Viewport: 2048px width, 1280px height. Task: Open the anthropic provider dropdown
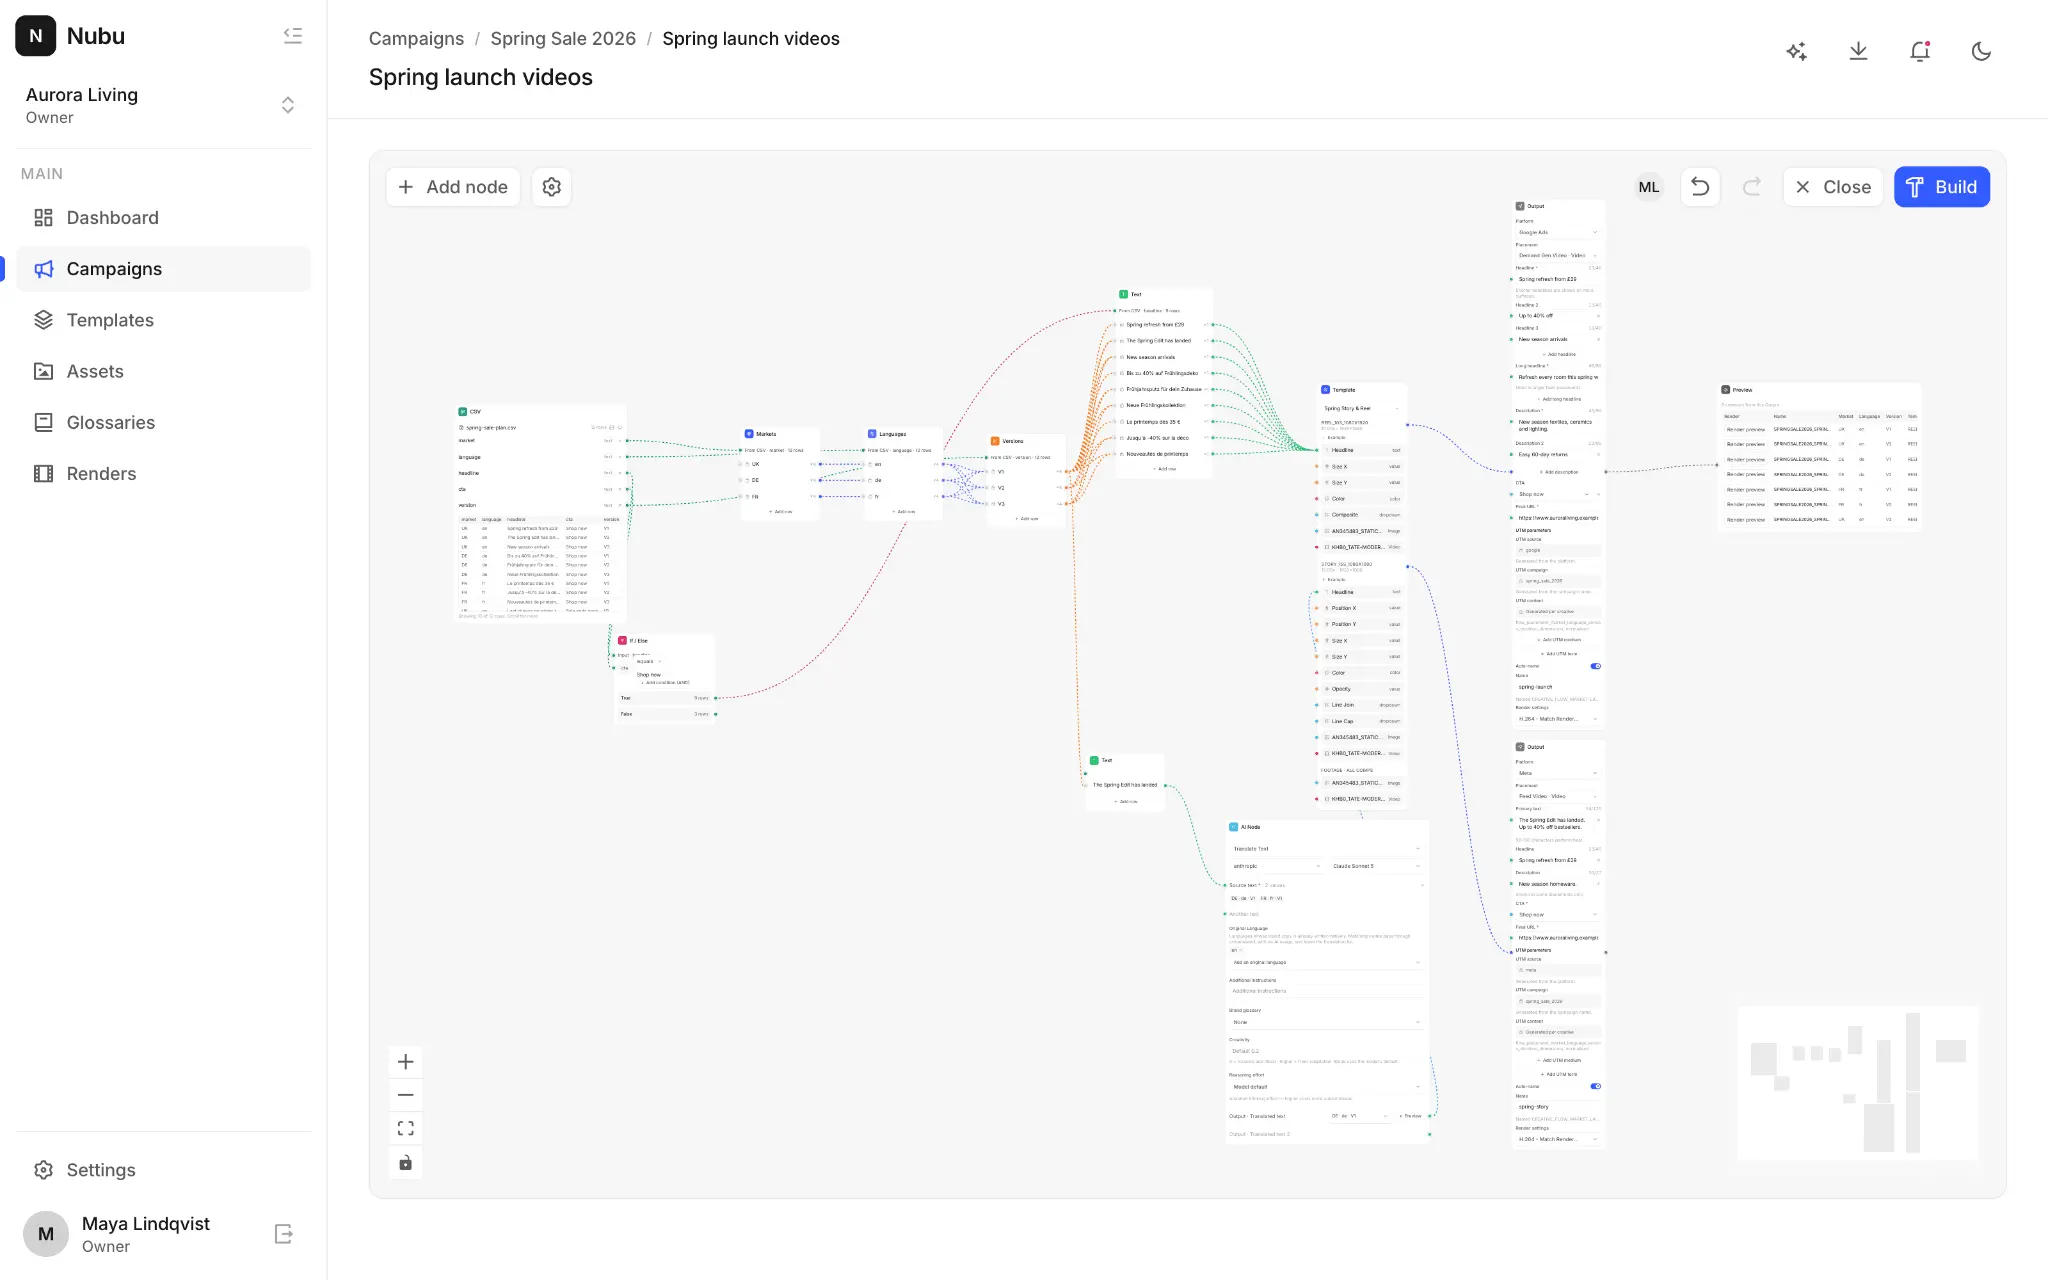click(x=1276, y=866)
